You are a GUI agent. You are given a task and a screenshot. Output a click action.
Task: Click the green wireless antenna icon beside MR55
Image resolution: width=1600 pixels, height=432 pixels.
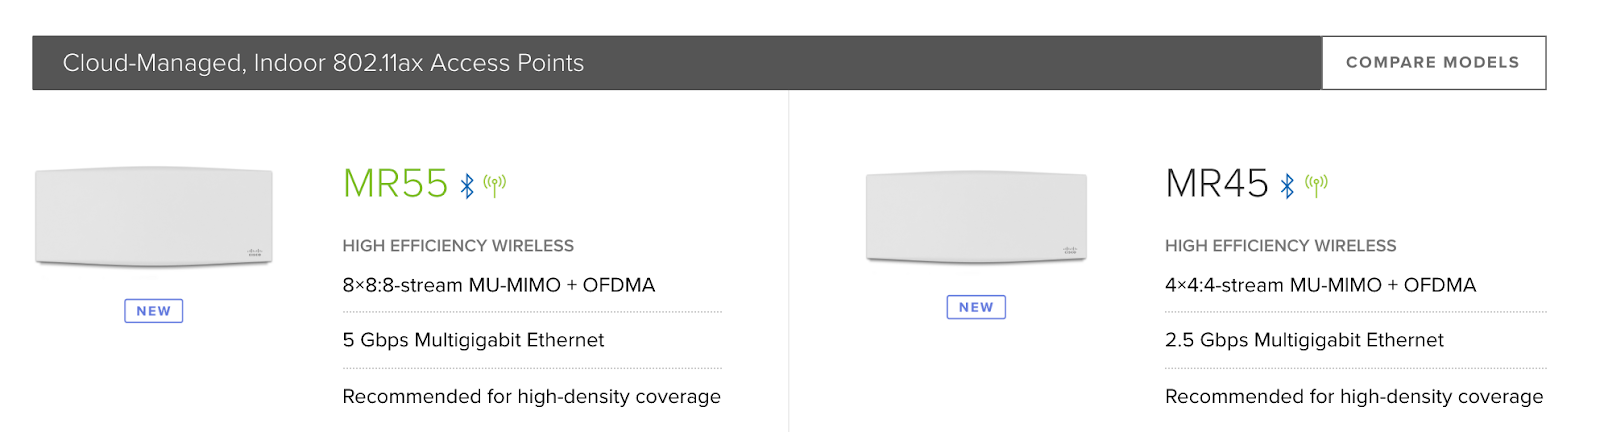click(x=494, y=185)
